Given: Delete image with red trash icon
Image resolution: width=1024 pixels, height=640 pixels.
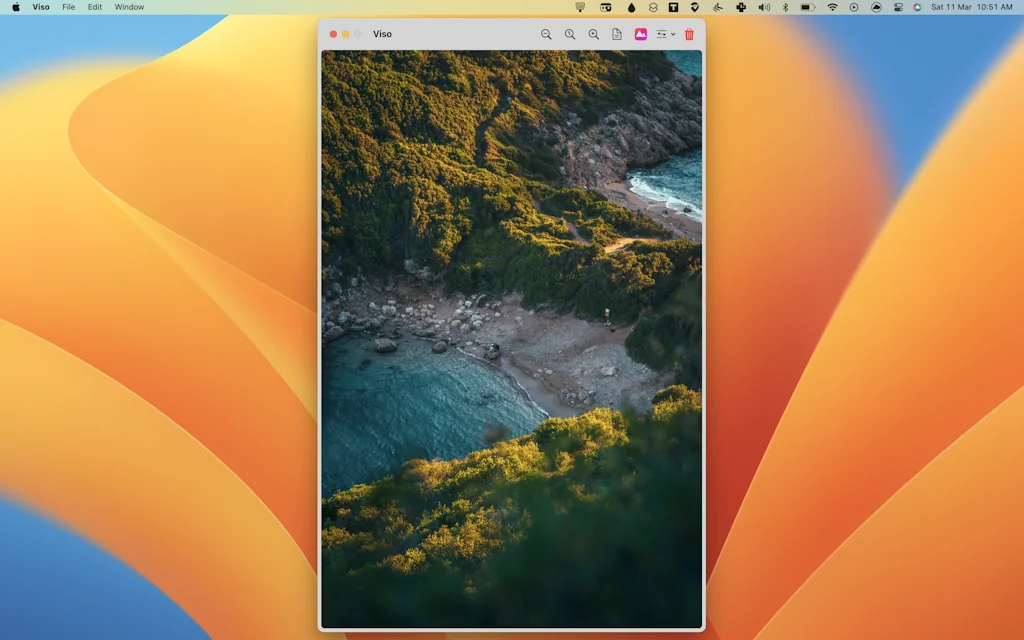Looking at the screenshot, I should pos(689,34).
